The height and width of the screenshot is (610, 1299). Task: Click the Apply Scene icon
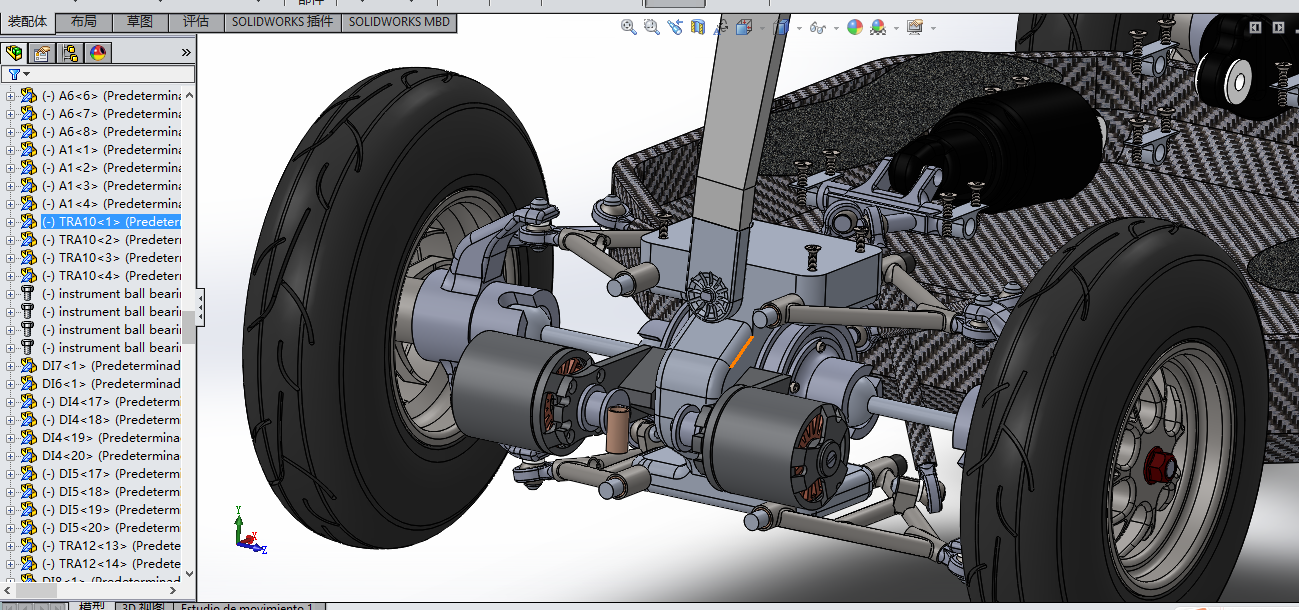pyautogui.click(x=878, y=28)
